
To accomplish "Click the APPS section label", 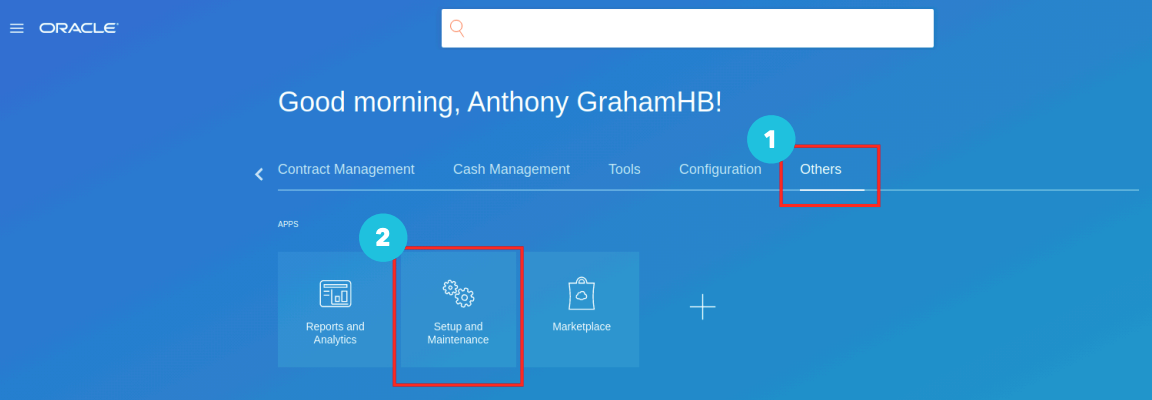I will (x=288, y=224).
